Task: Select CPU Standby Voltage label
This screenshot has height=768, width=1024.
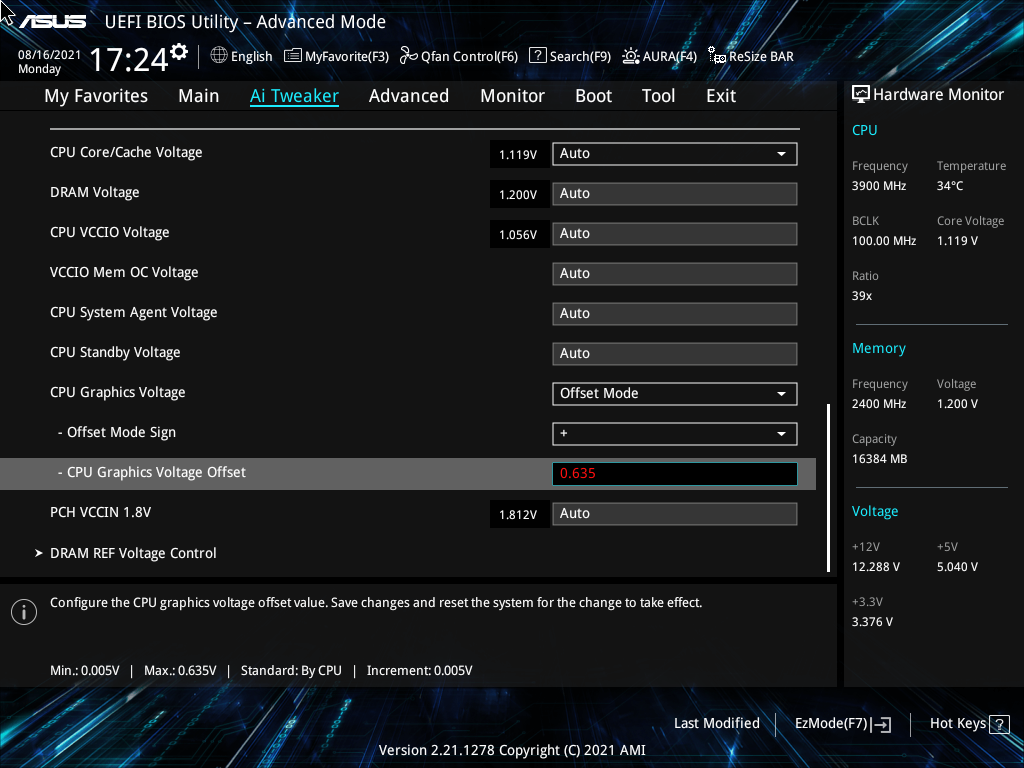Action: click(x=115, y=353)
